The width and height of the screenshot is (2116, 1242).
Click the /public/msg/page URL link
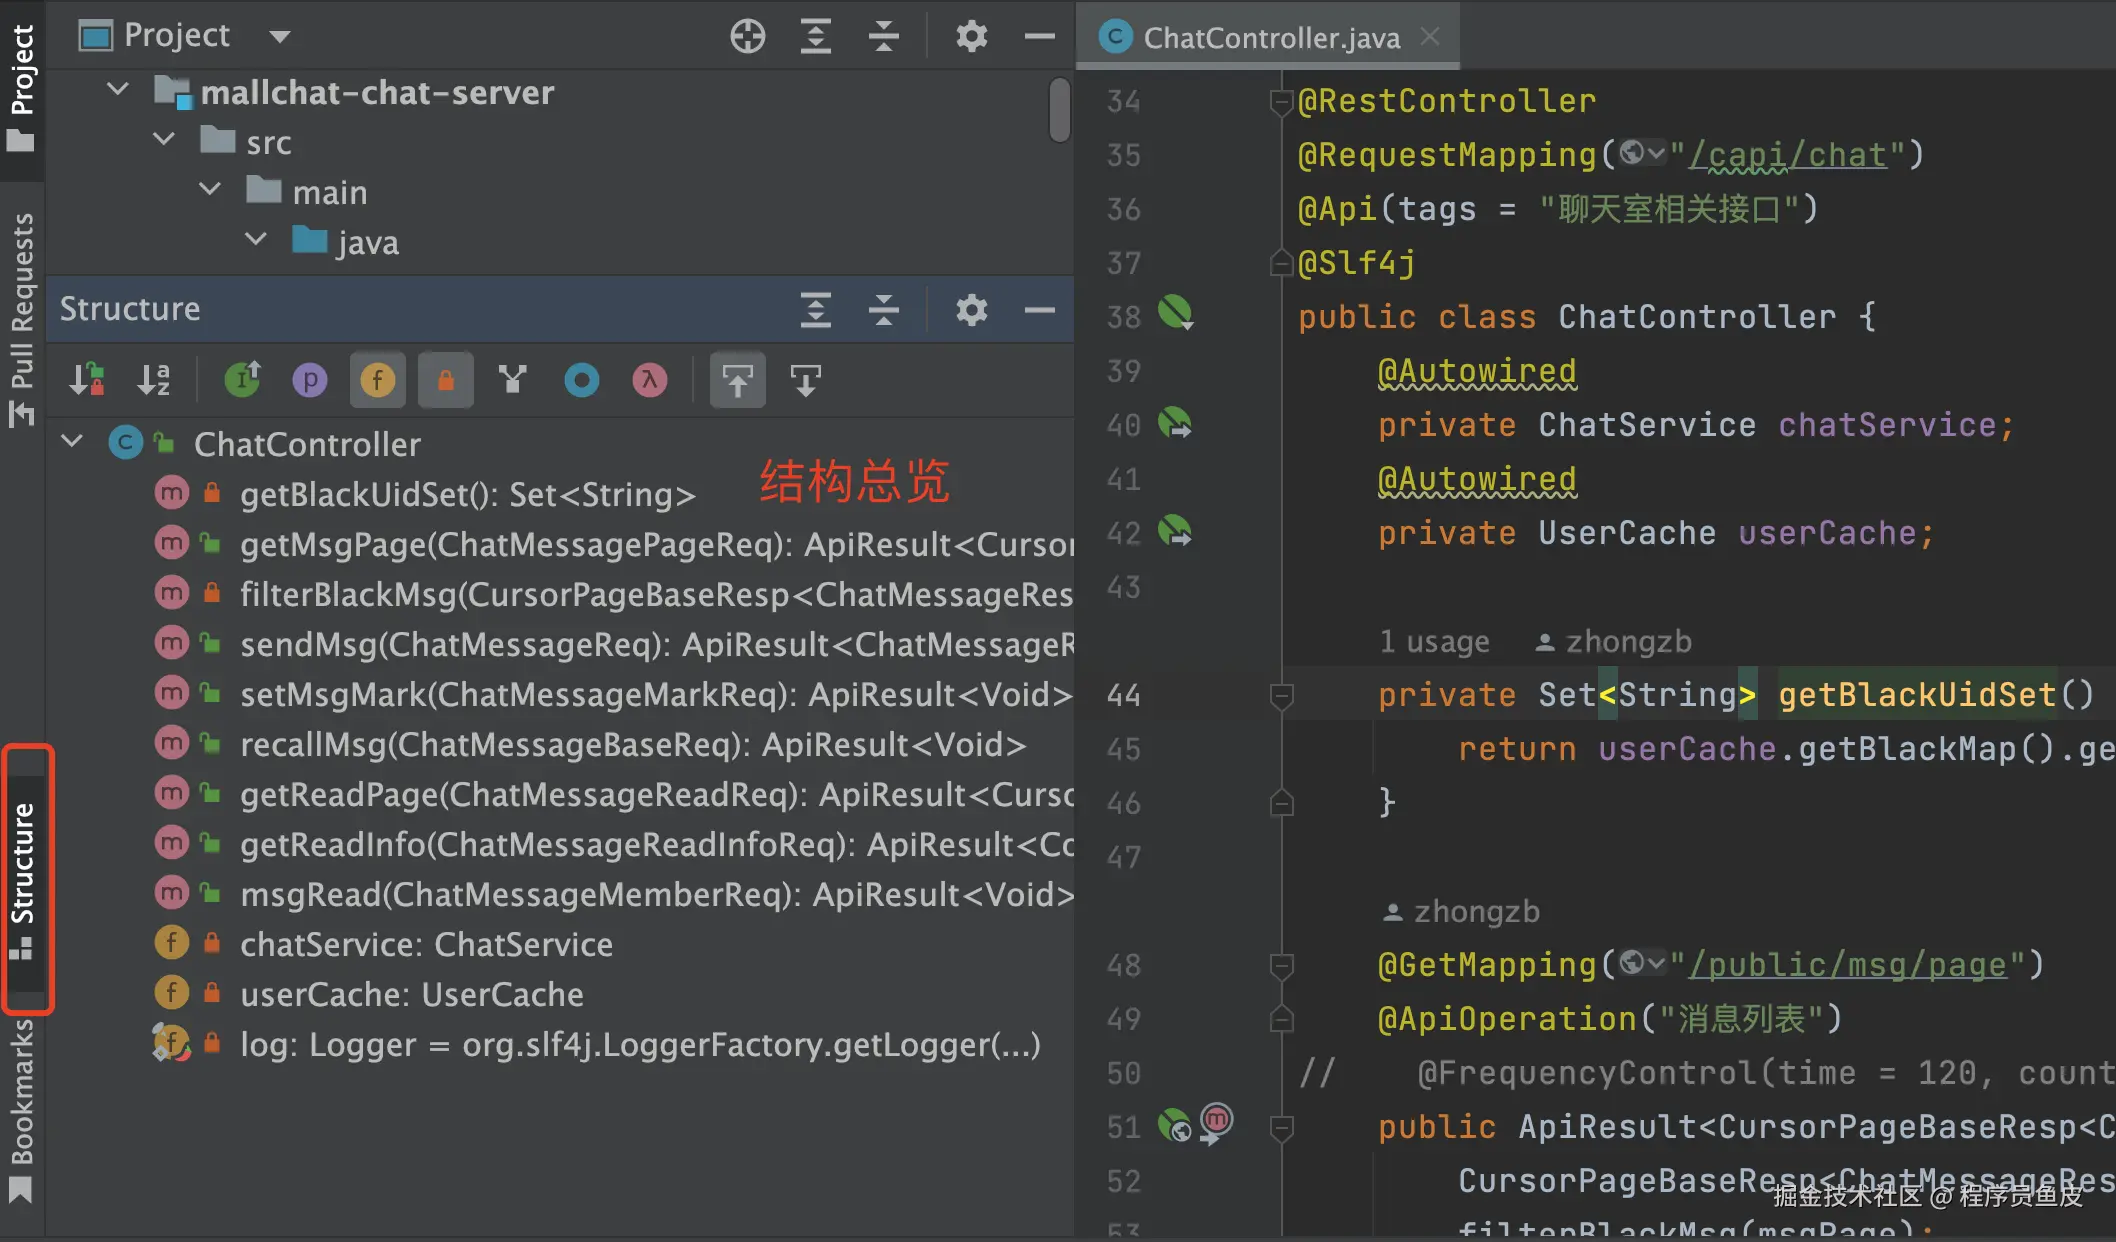(1847, 965)
